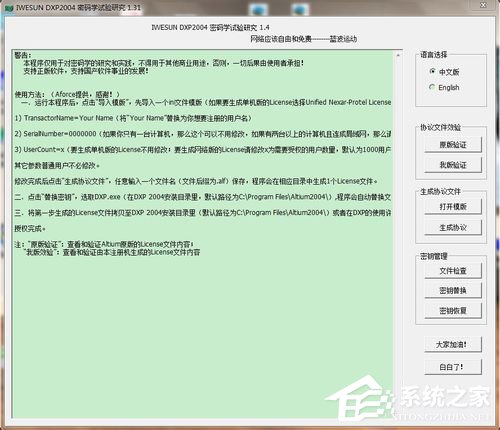Click the 原版验证 button
Viewport: 500px width, 430px height.
coord(453,145)
